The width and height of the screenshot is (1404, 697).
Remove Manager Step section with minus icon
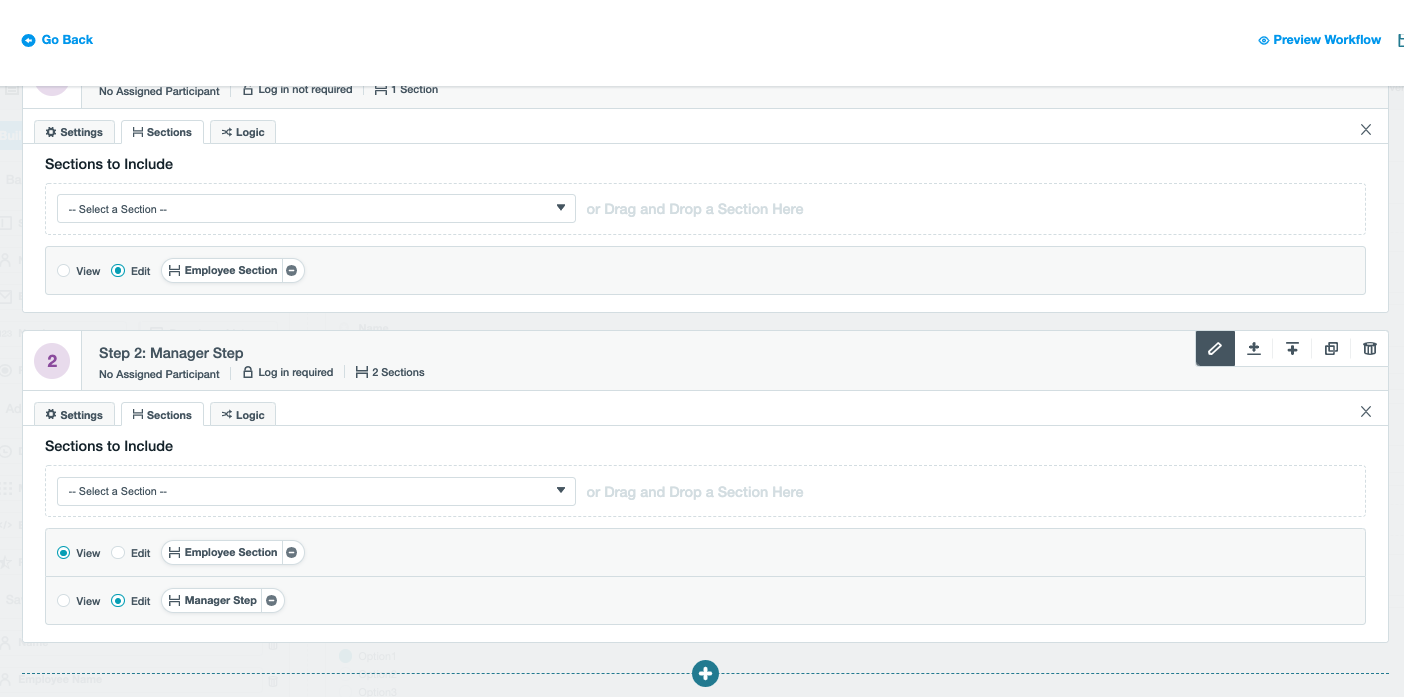click(x=271, y=601)
